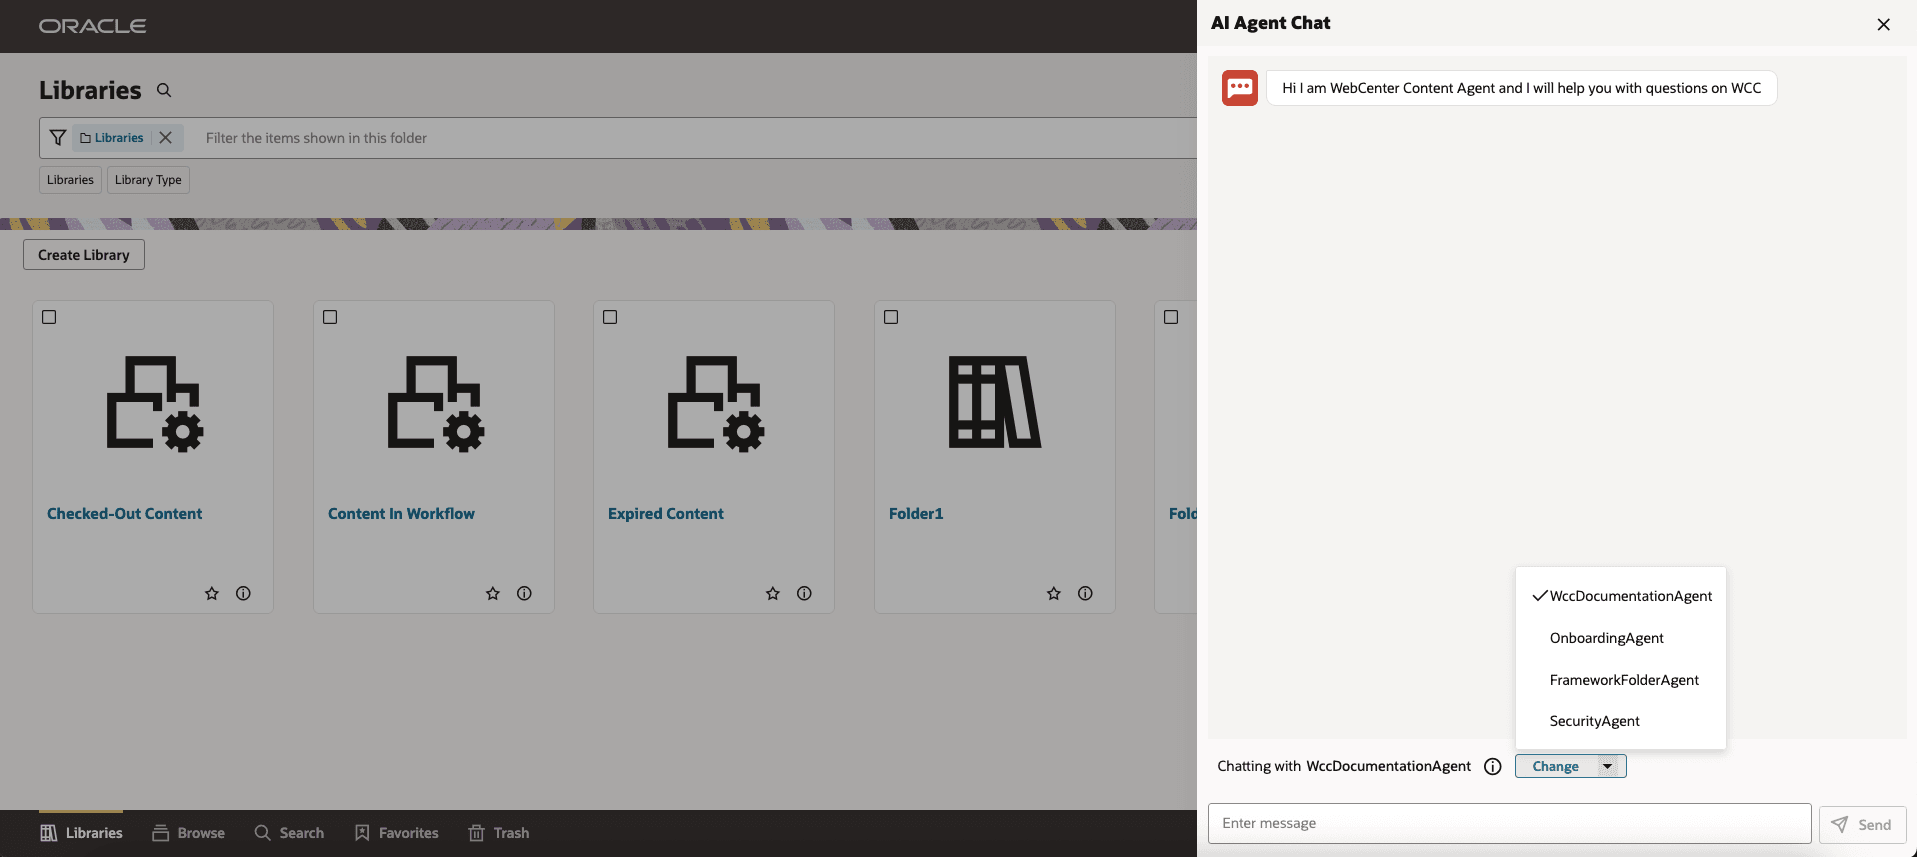Switch to the Search tab
The width and height of the screenshot is (1917, 857).
click(x=289, y=833)
